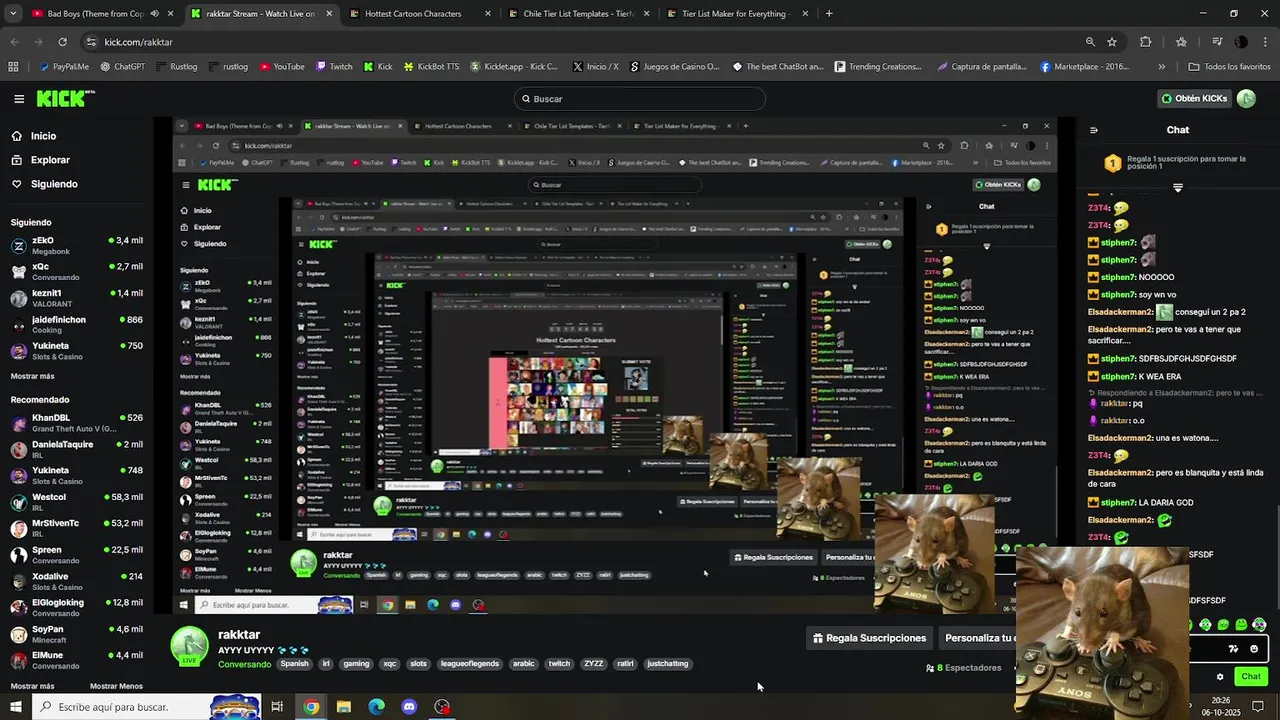Viewport: 1280px width, 720px height.
Task: Open the Todos los favoritos folder
Action: [x=1229, y=67]
